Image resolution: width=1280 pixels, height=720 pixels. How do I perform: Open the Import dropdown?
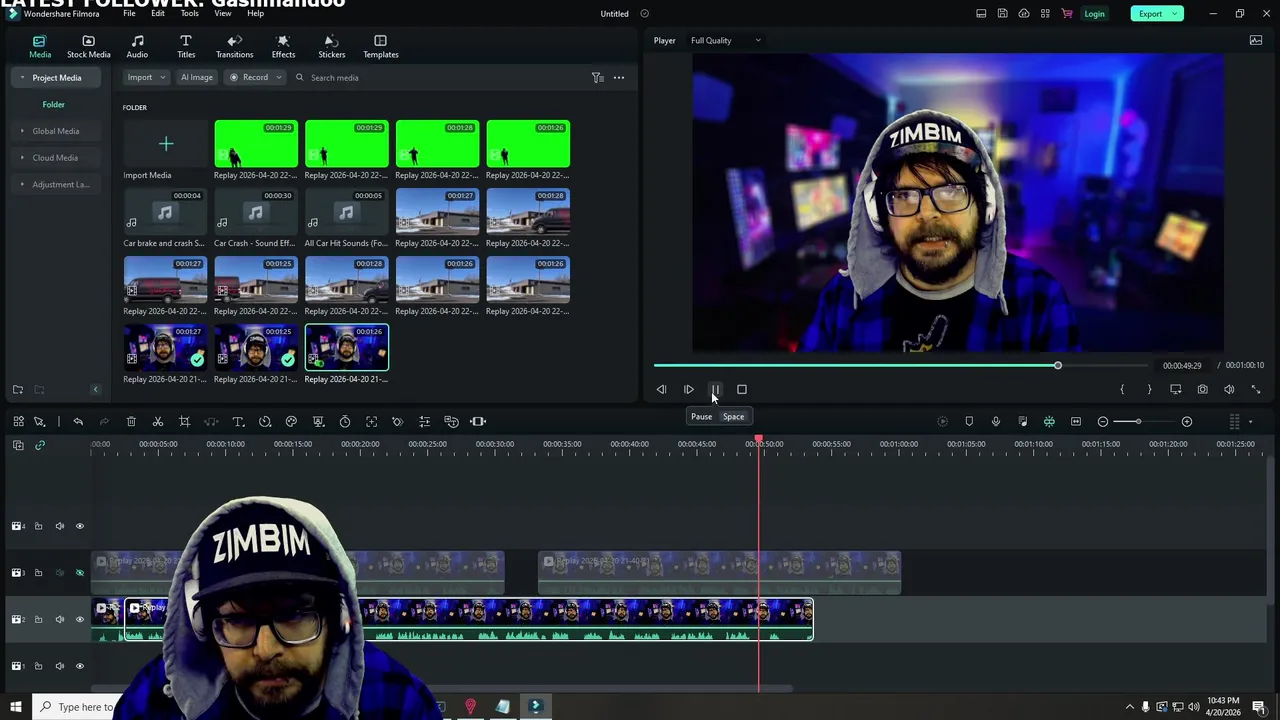click(146, 78)
